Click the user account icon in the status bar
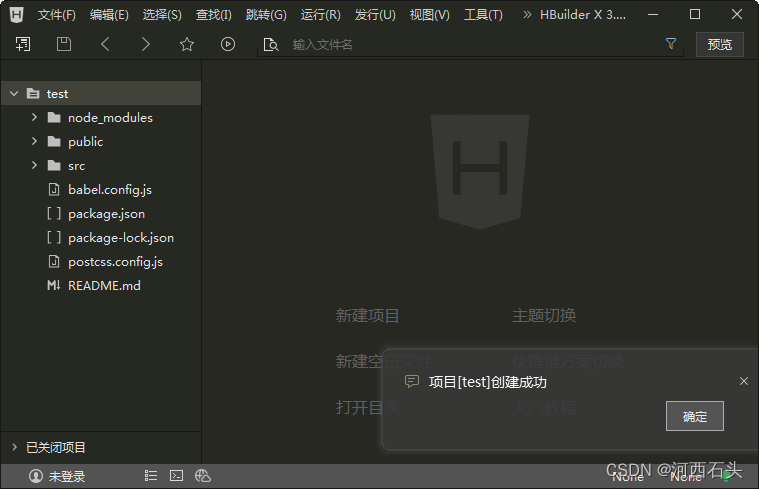759x489 pixels. 36,476
